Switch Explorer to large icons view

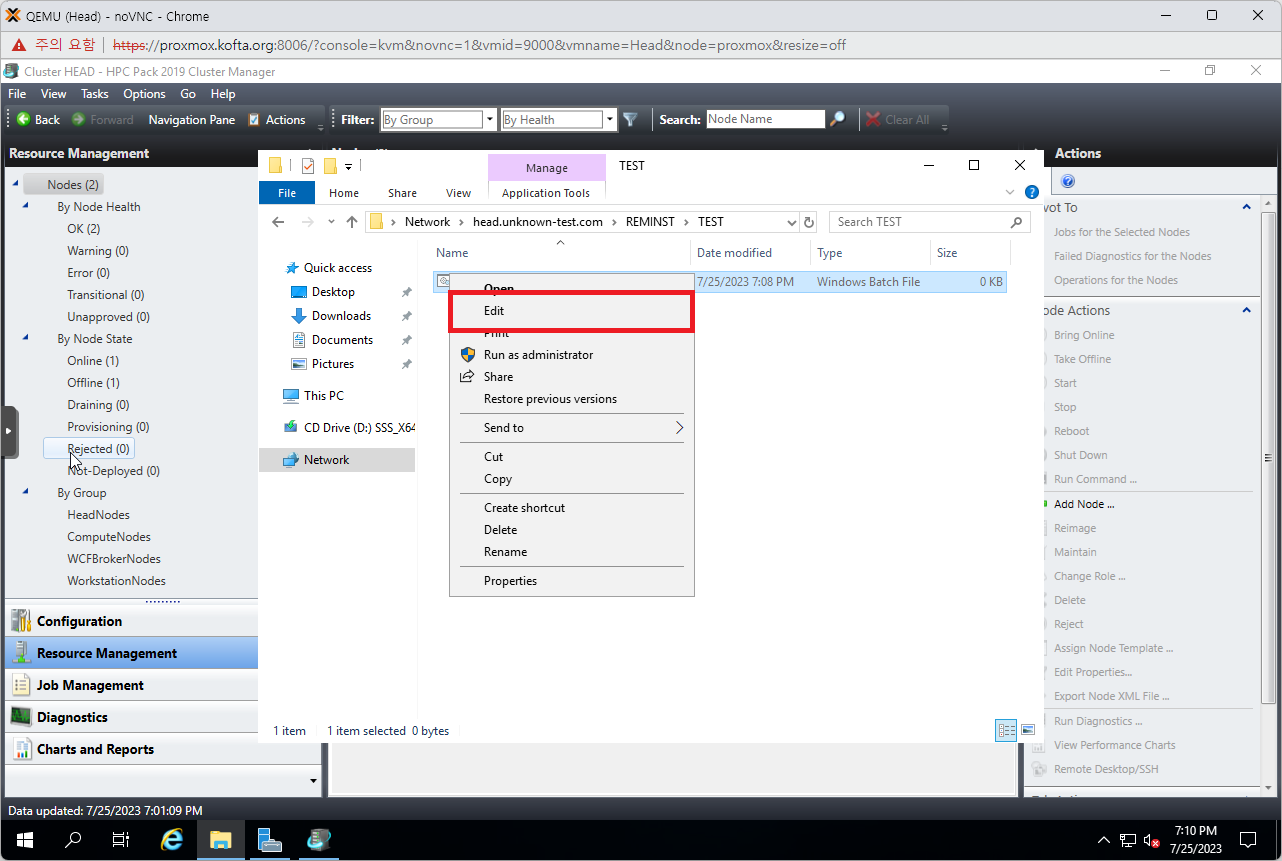pyautogui.click(x=1027, y=731)
